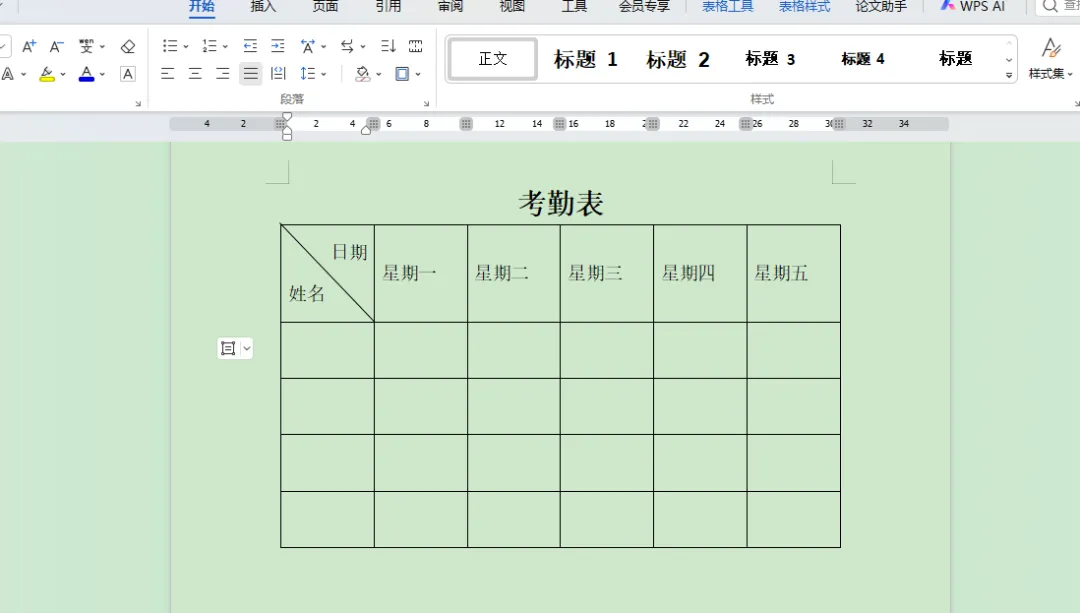Open the 审阅 tab
This screenshot has height=613, width=1080.
450,6
